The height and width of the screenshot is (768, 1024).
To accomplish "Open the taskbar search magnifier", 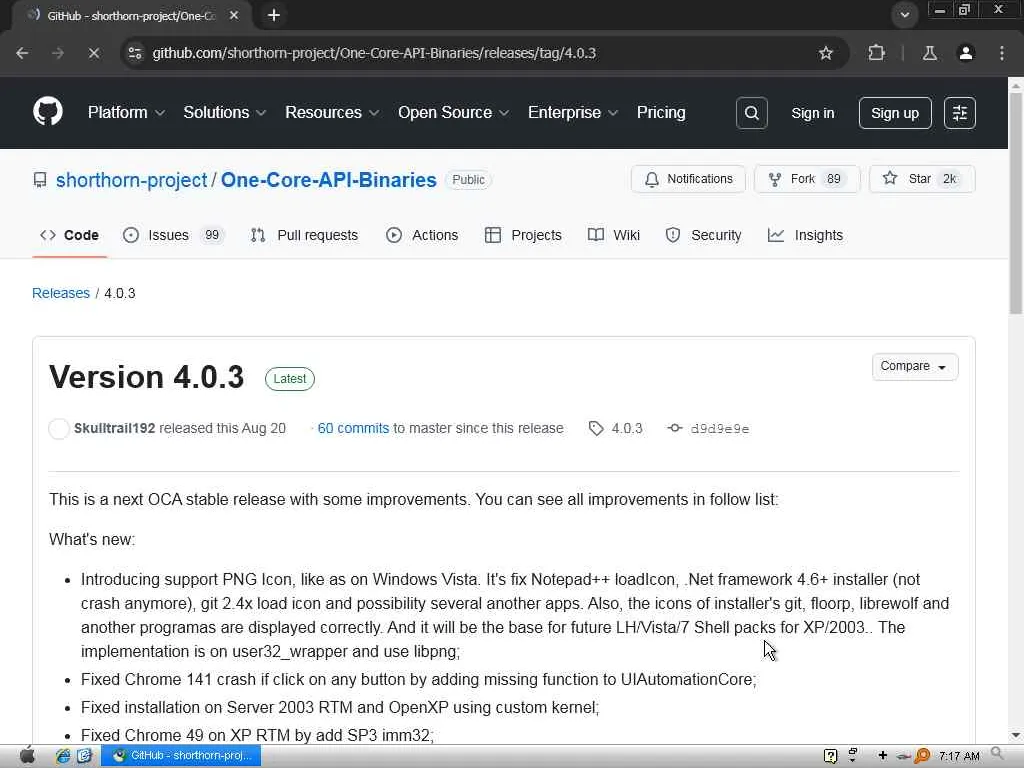I will [997, 754].
